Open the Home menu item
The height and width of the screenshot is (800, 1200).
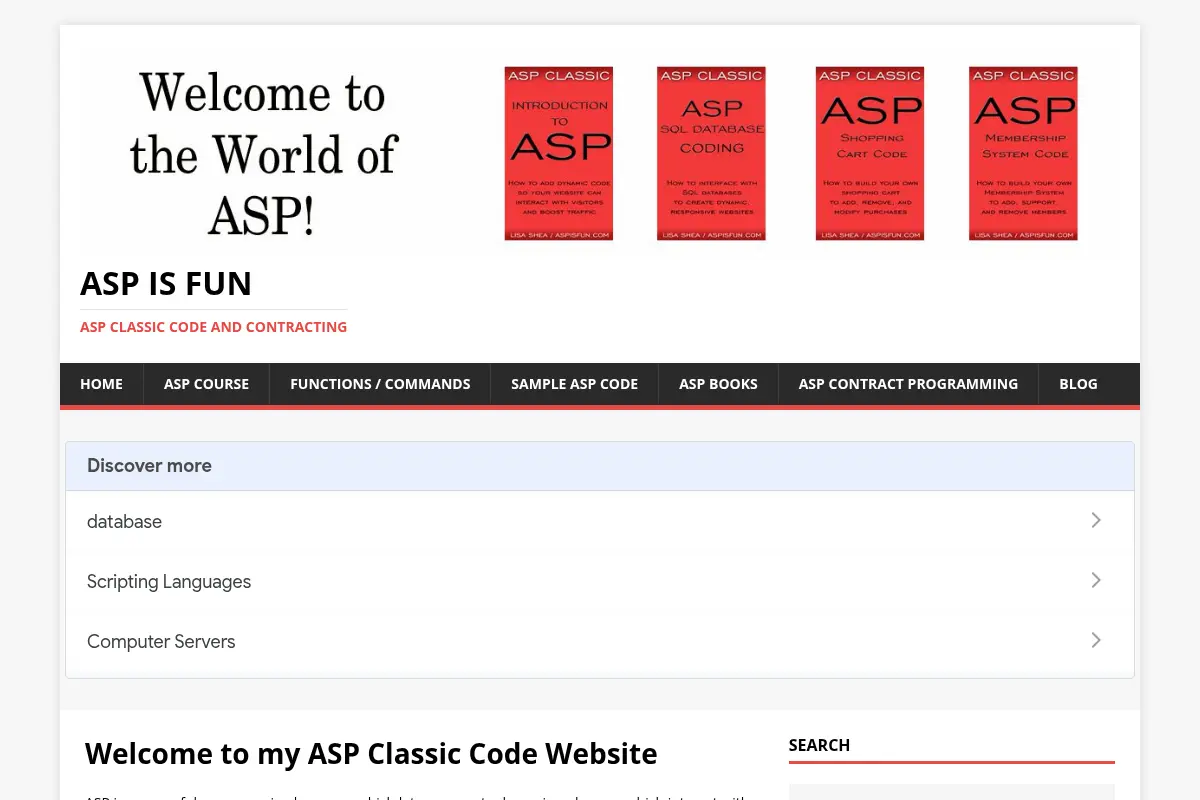(102, 384)
